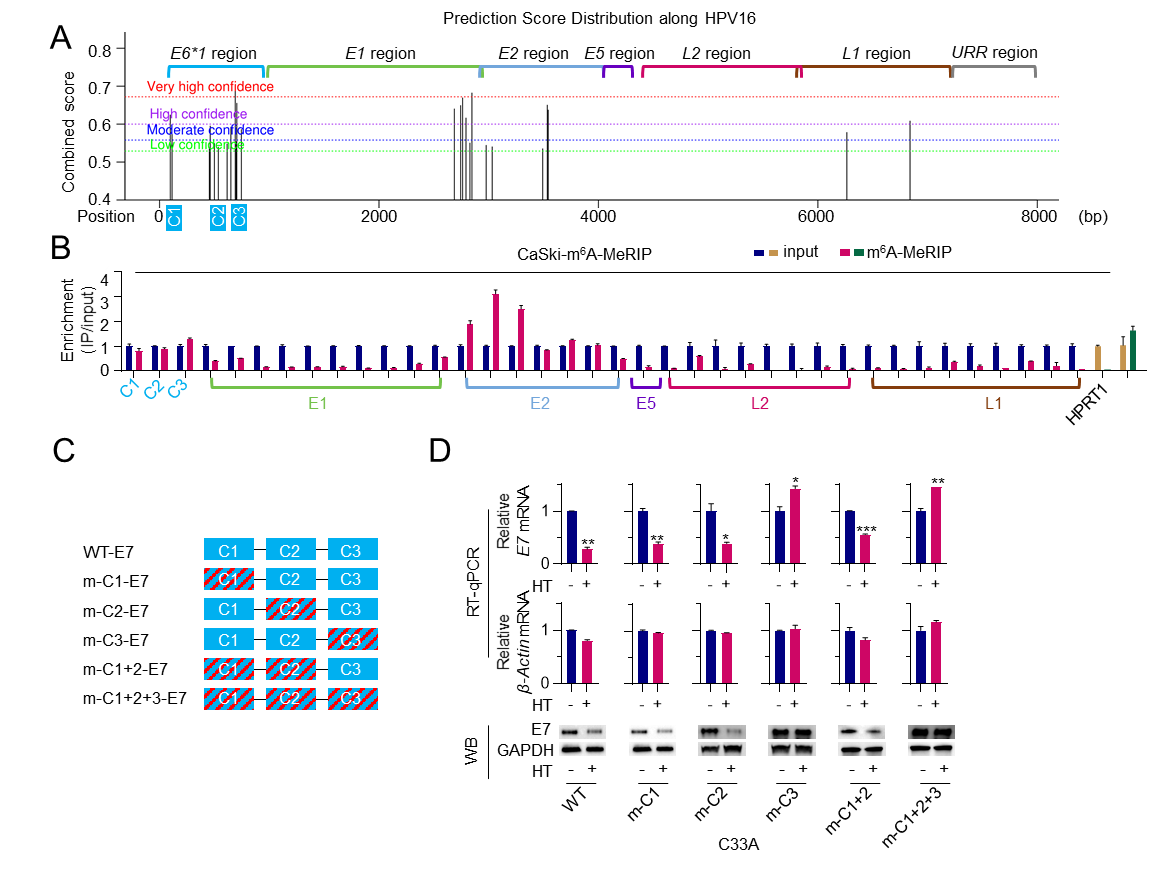The width and height of the screenshot is (1168, 869).
Task: Click the last western blot image on the right
Action: (931, 740)
